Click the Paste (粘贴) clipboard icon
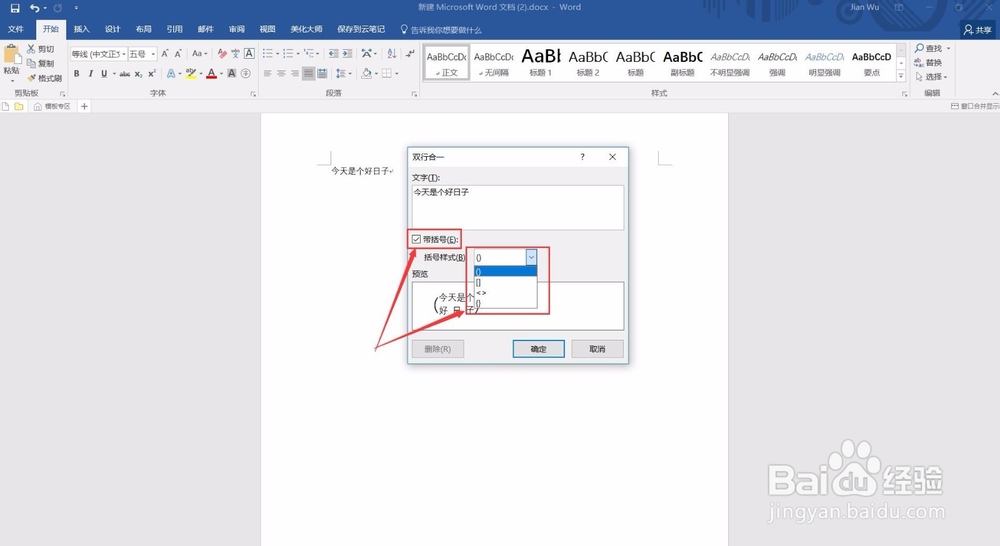 [x=11, y=54]
